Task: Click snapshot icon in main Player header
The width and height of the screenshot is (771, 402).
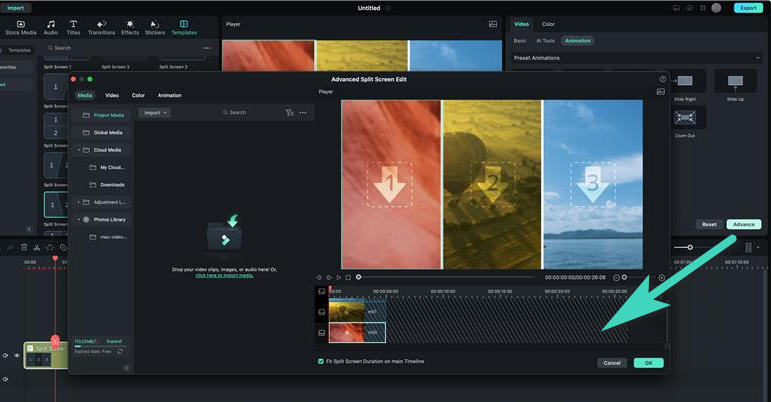Action: click(x=493, y=24)
